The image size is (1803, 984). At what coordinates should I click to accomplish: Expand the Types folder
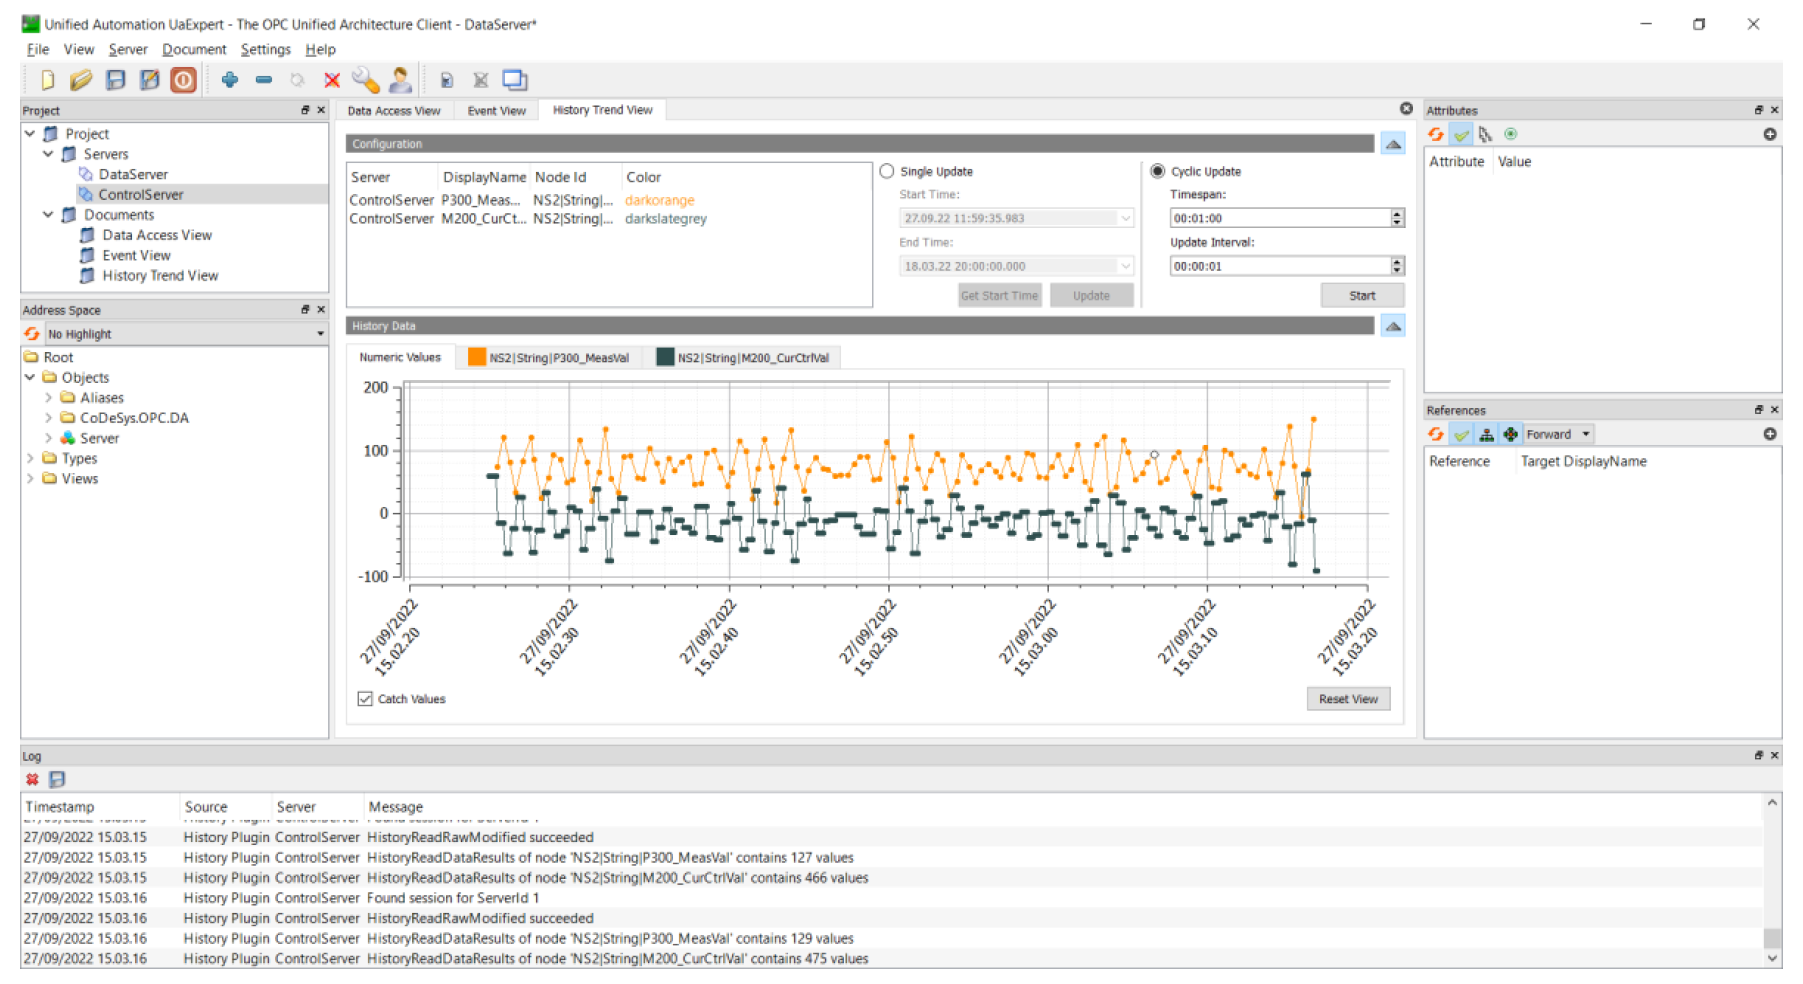click(30, 458)
